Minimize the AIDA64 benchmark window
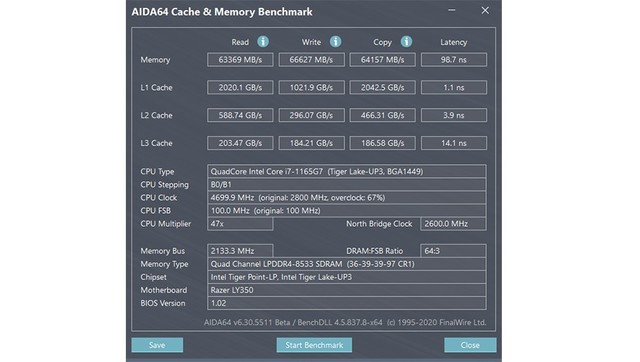This screenshot has height=362, width=640. click(451, 10)
